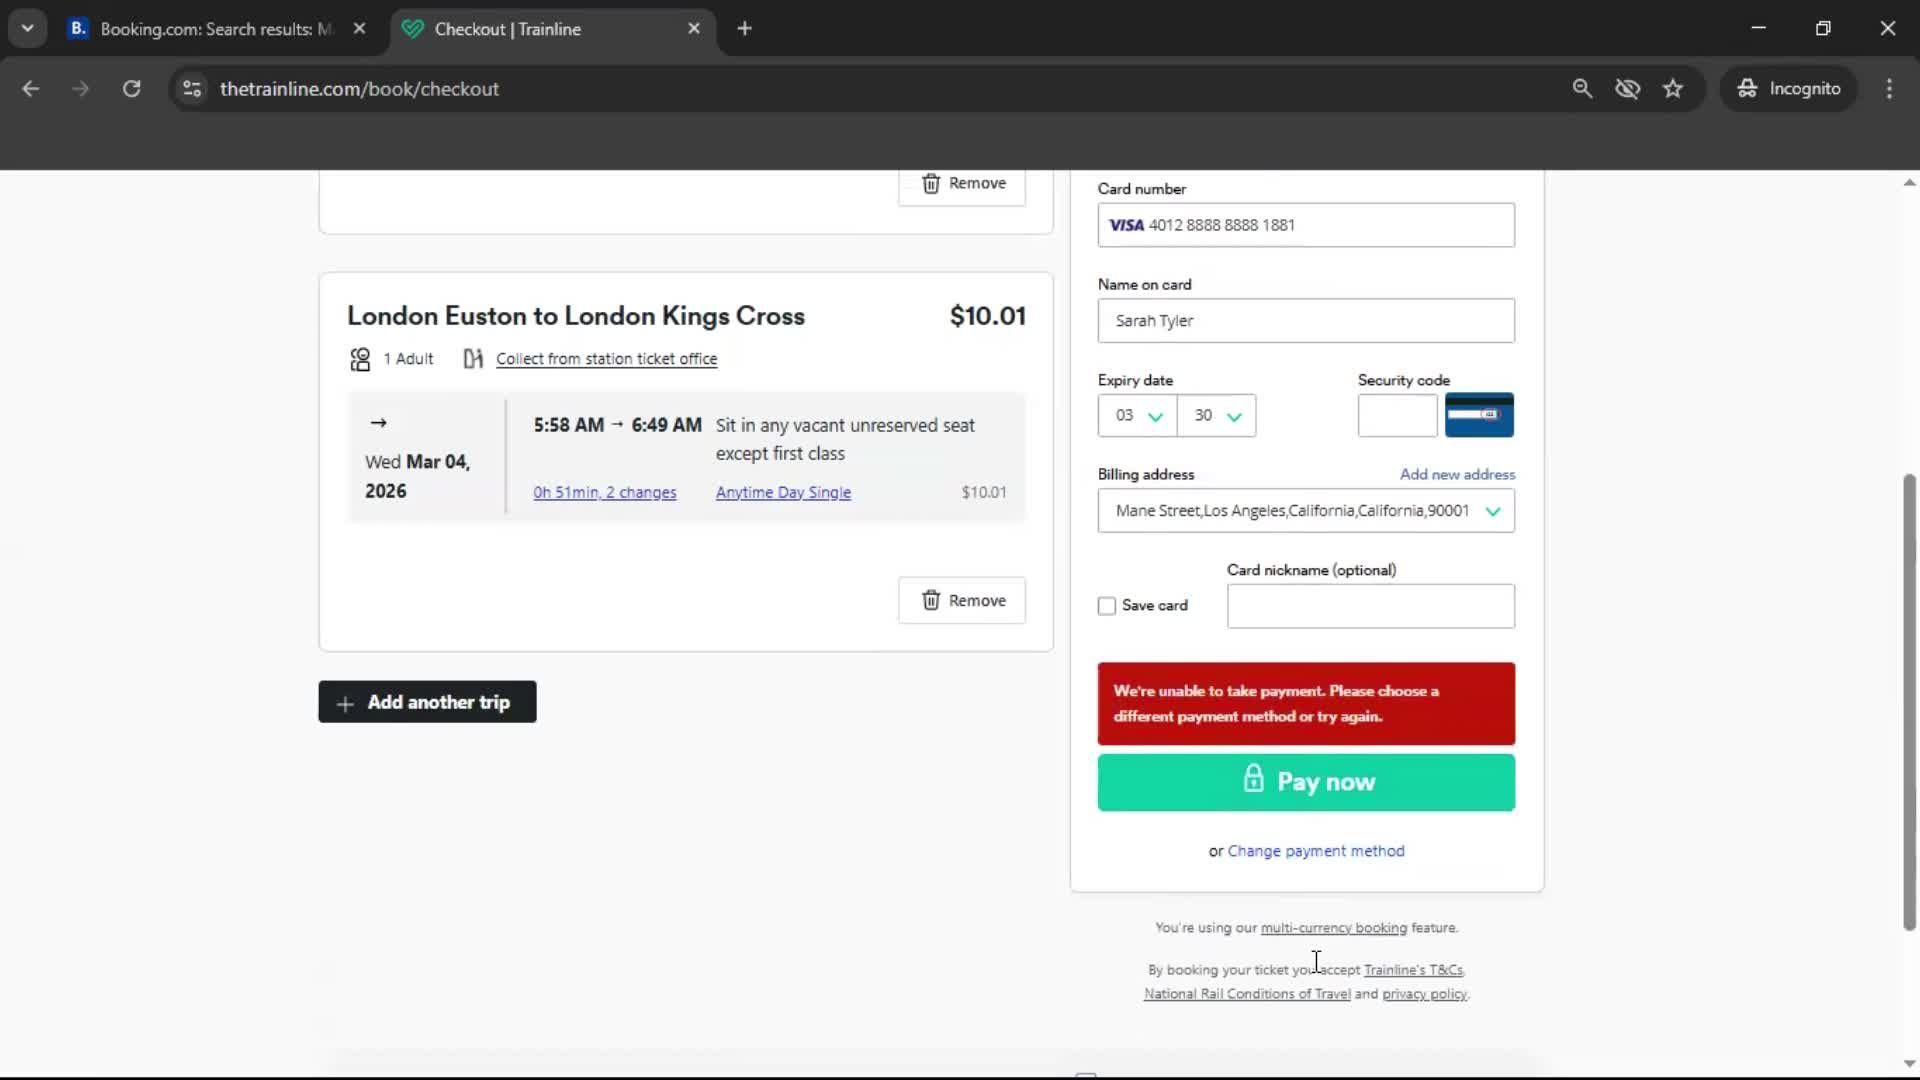Viewport: 1920px width, 1080px height.
Task: Remove the London Euston trip via trash icon
Action: [x=932, y=600]
